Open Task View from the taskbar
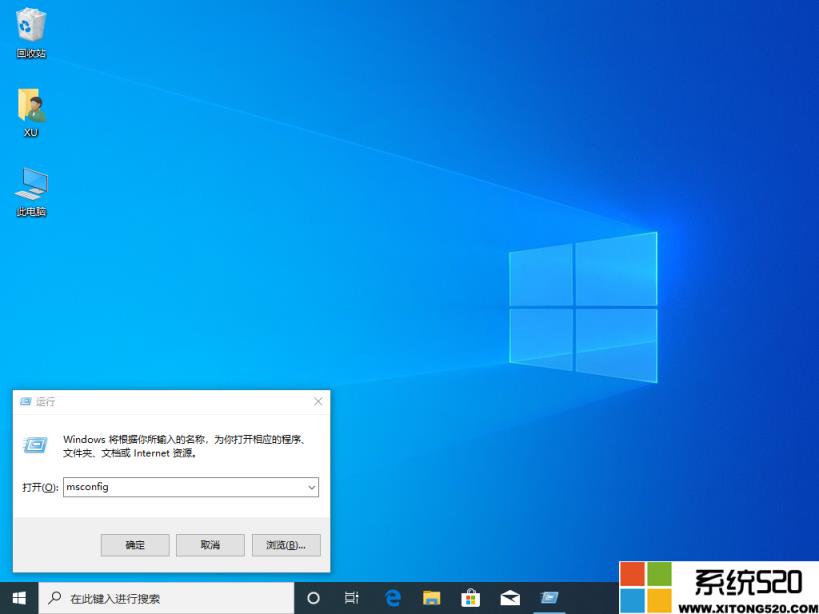This screenshot has width=819, height=614. (350, 596)
